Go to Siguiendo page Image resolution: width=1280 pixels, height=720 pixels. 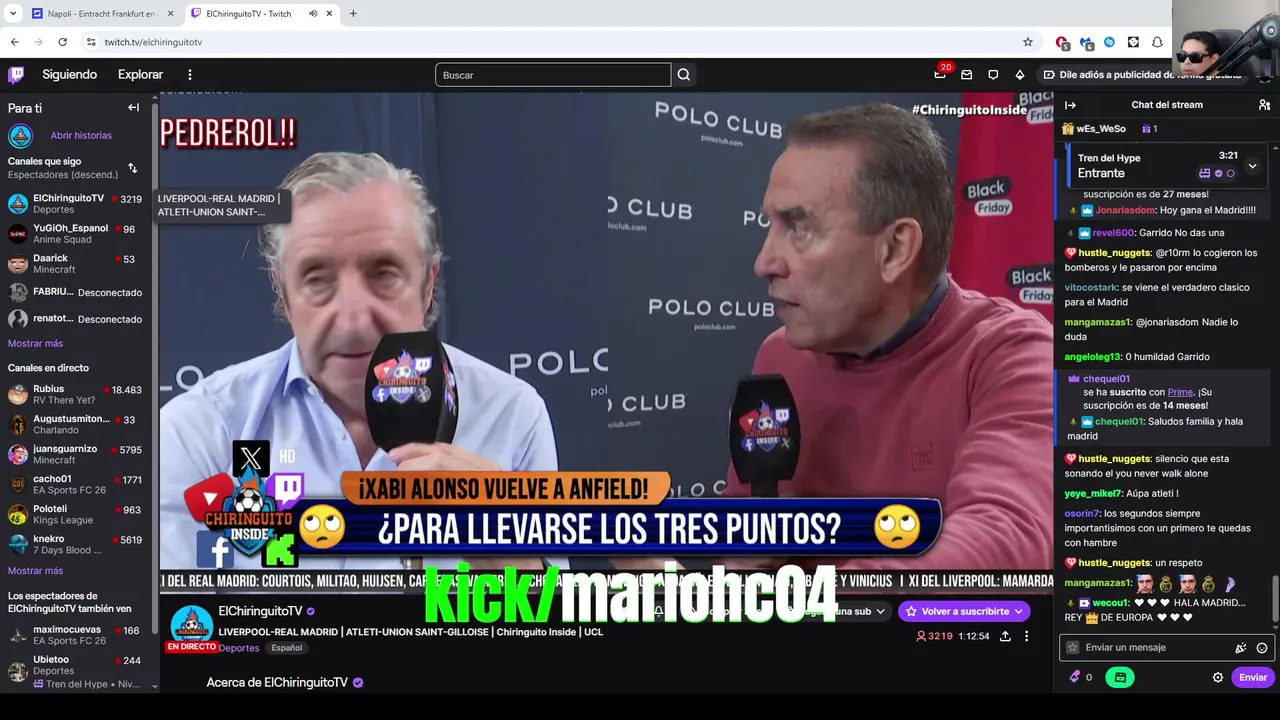point(69,75)
